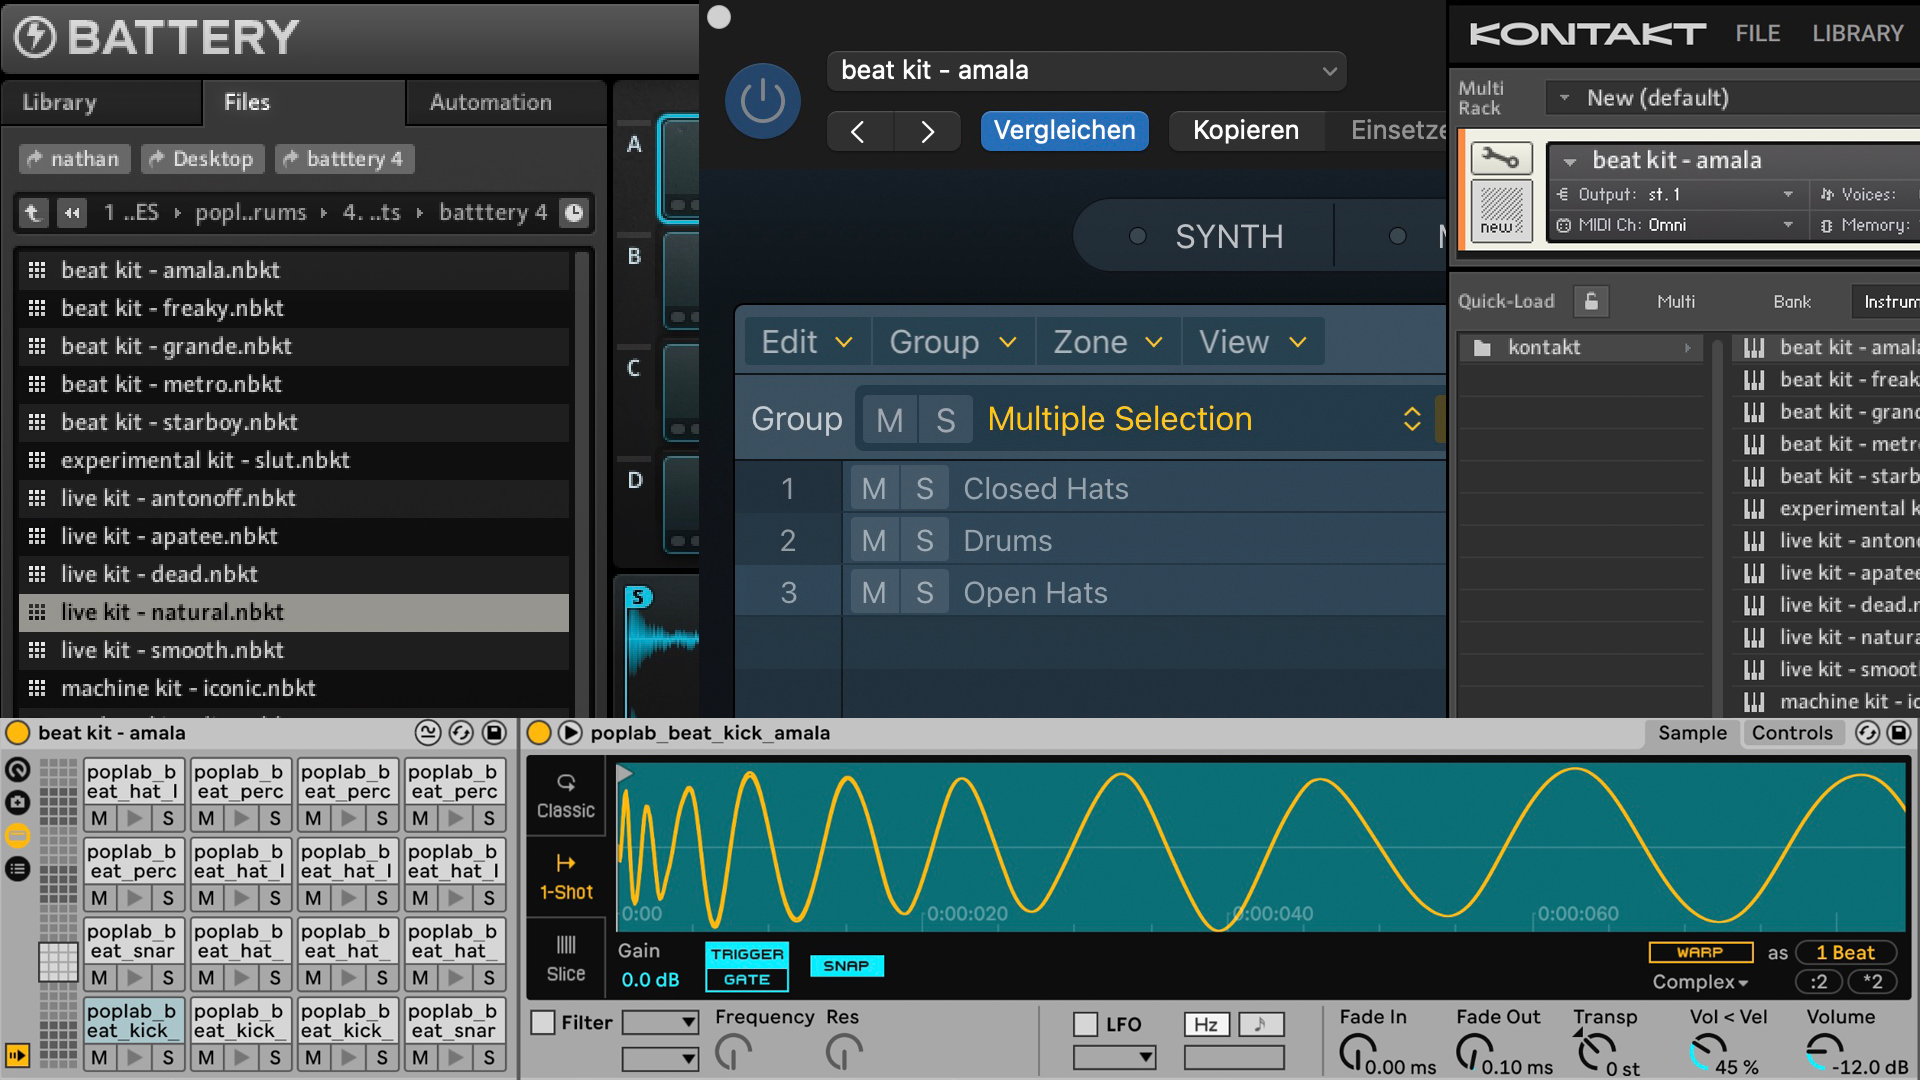Open the Complex warp mode dropdown
Viewport: 1920px width, 1080px height.
tap(1700, 982)
